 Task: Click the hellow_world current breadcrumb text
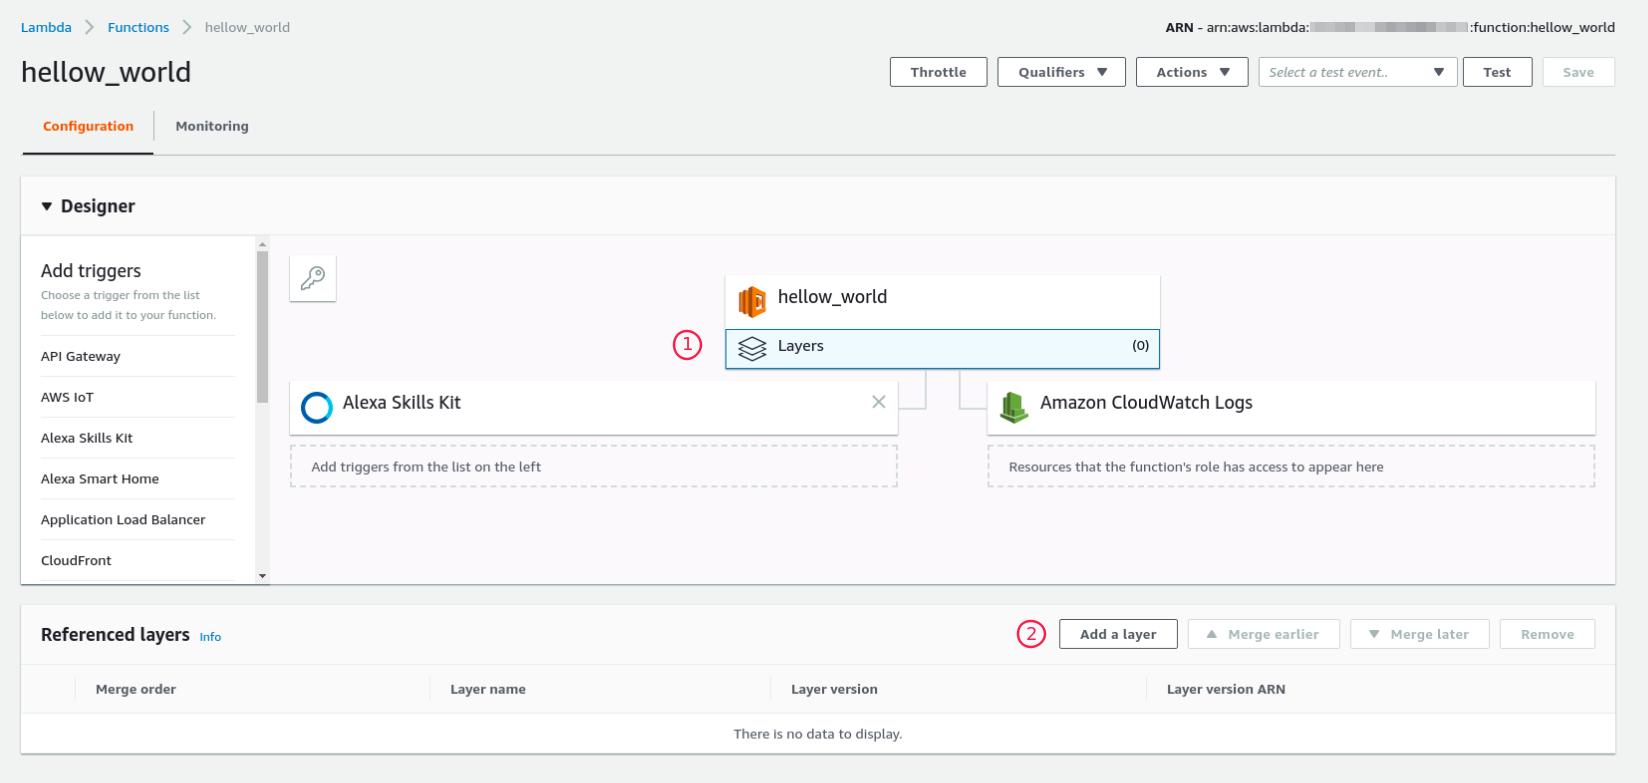coord(247,27)
